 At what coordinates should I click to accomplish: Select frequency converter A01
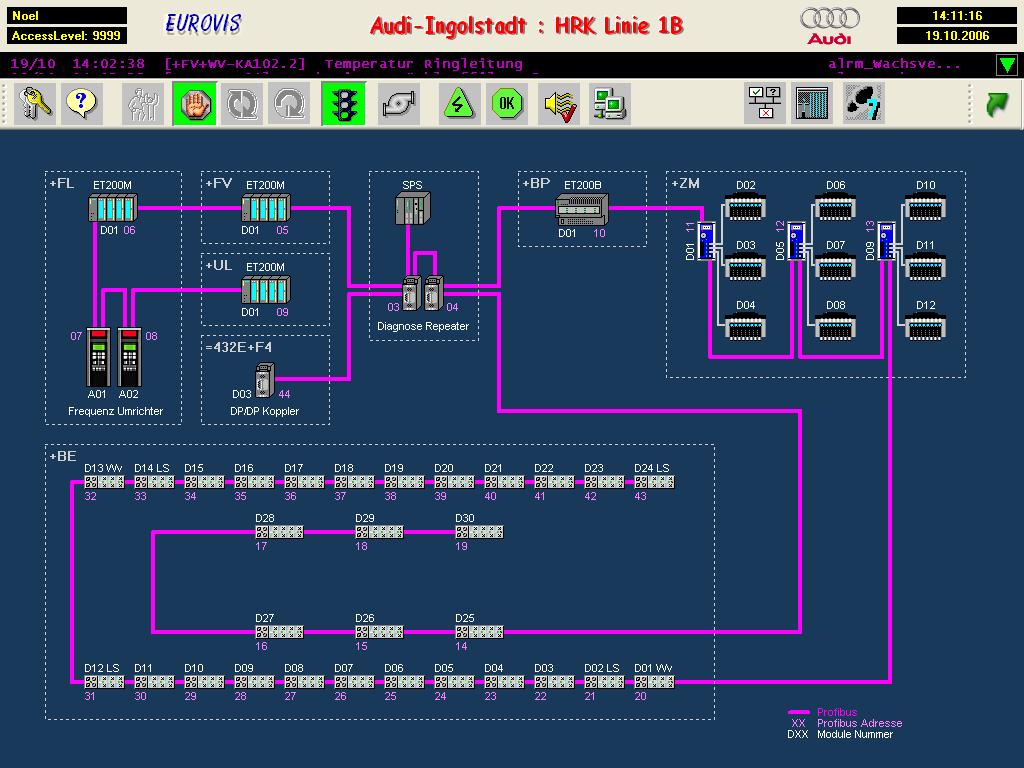click(x=99, y=357)
